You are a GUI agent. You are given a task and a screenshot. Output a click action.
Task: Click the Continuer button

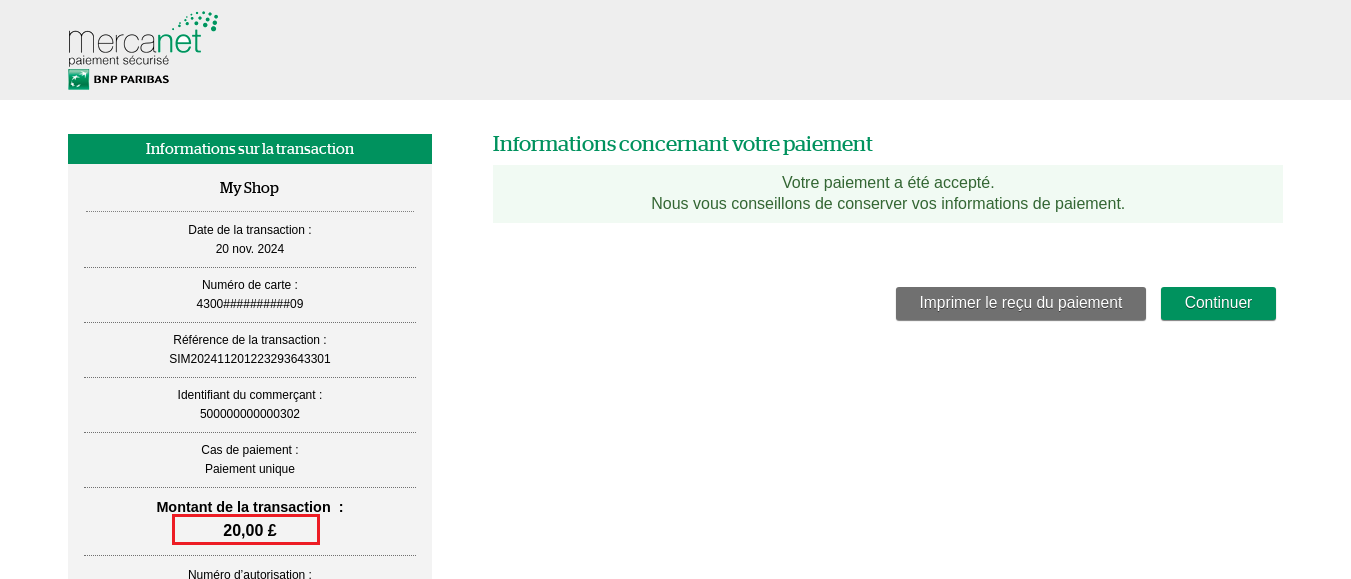tap(1217, 303)
